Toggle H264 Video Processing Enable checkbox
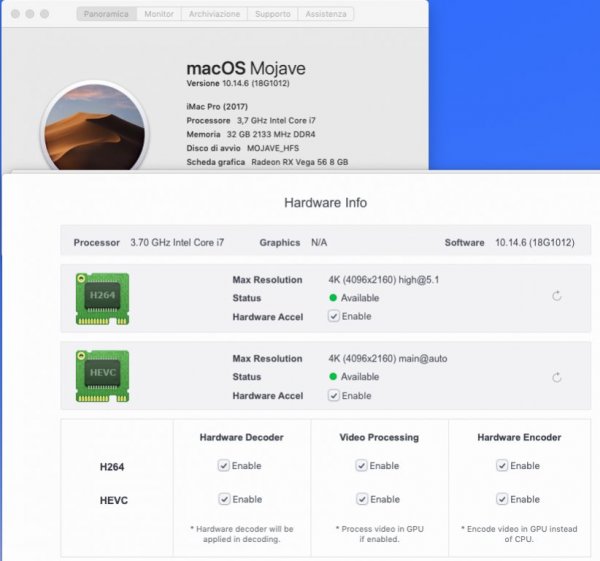Viewport: 600px width, 561px height. (361, 465)
